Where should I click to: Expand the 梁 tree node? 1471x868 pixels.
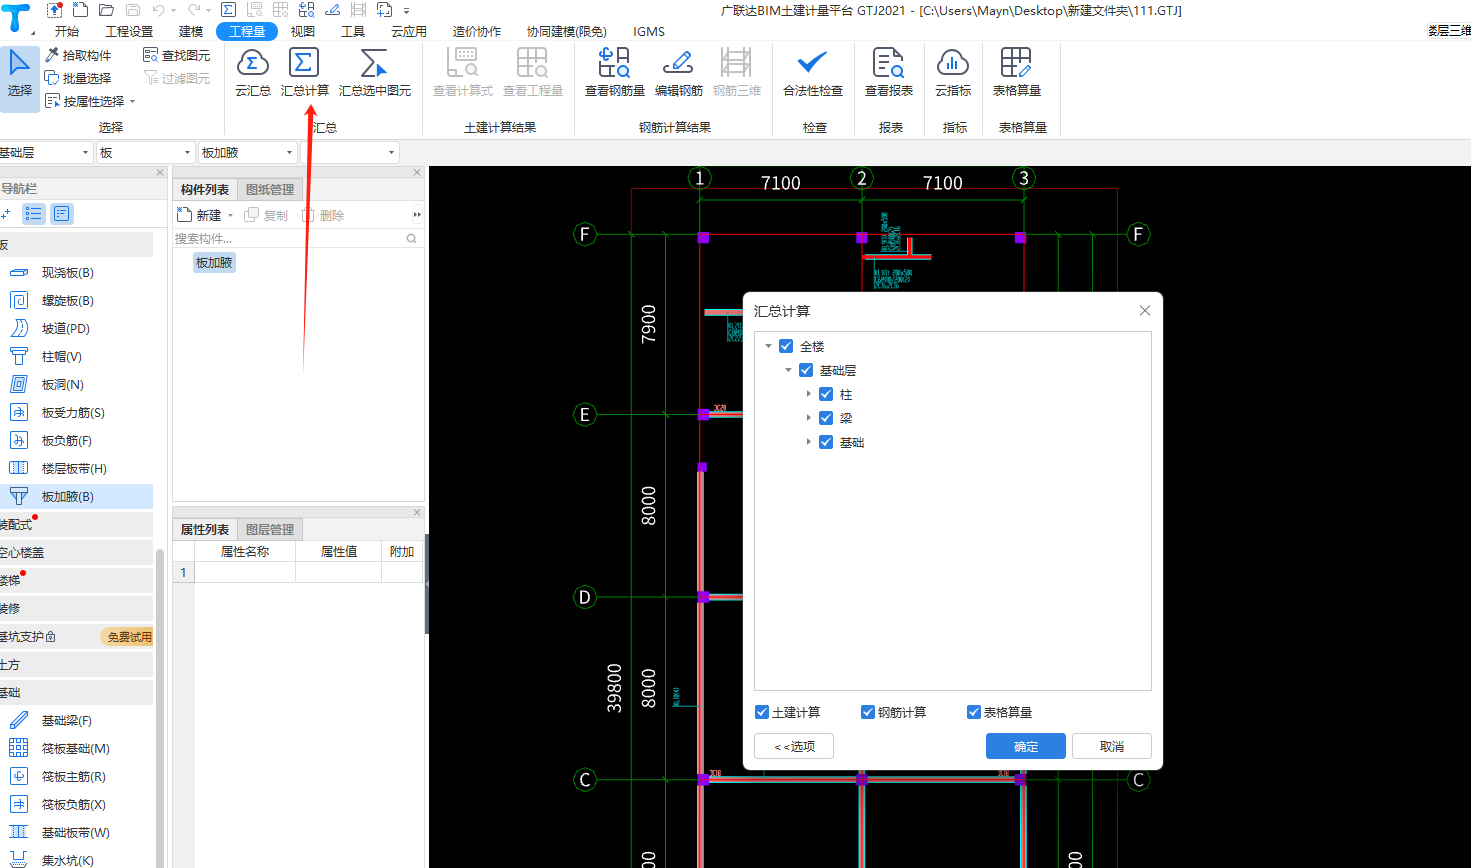(x=808, y=418)
